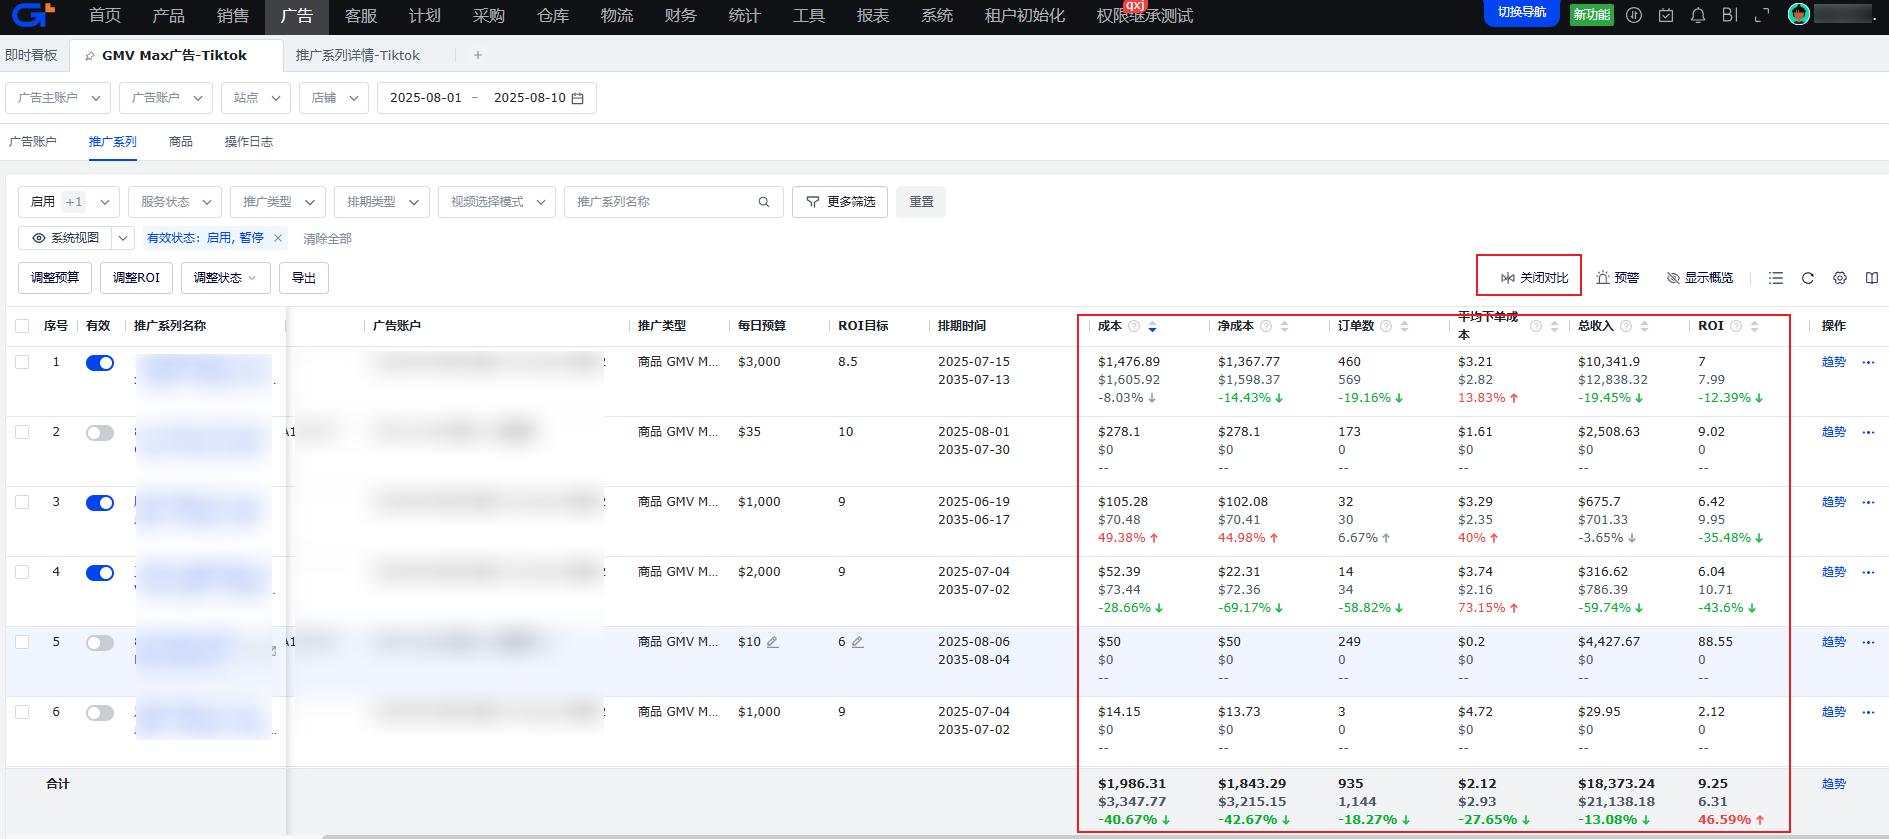Image resolution: width=1889 pixels, height=839 pixels.
Task: Enable the row 2 campaign switch
Action: (x=100, y=433)
